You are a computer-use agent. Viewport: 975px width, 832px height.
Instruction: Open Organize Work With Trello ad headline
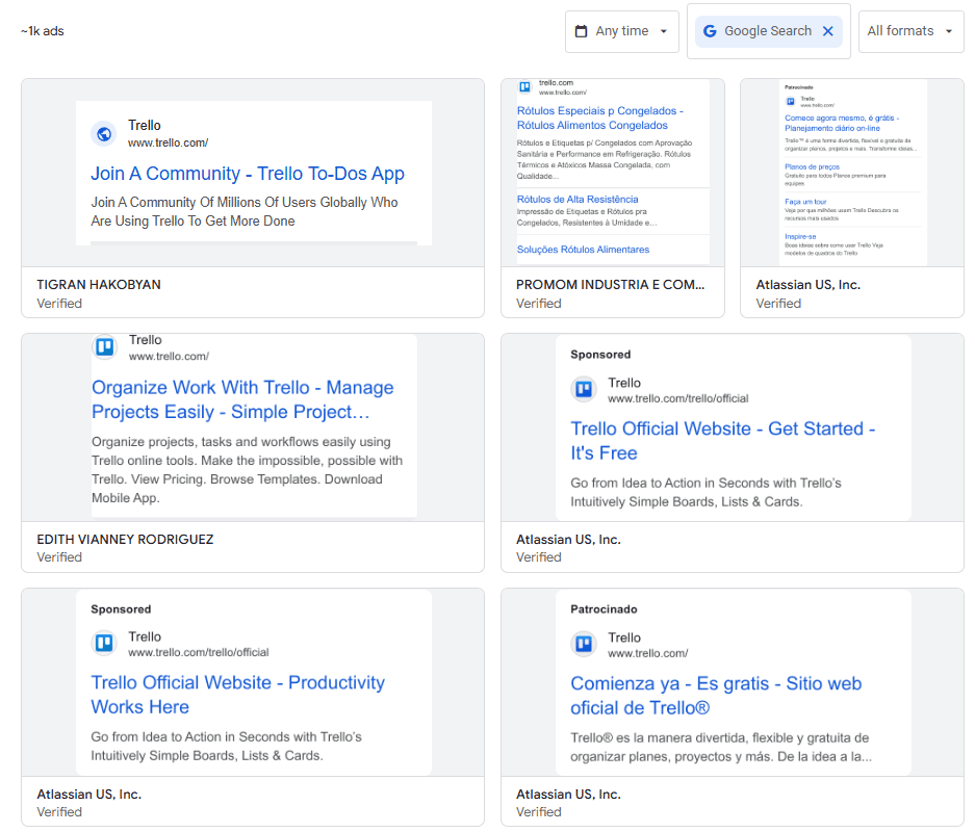pos(243,400)
